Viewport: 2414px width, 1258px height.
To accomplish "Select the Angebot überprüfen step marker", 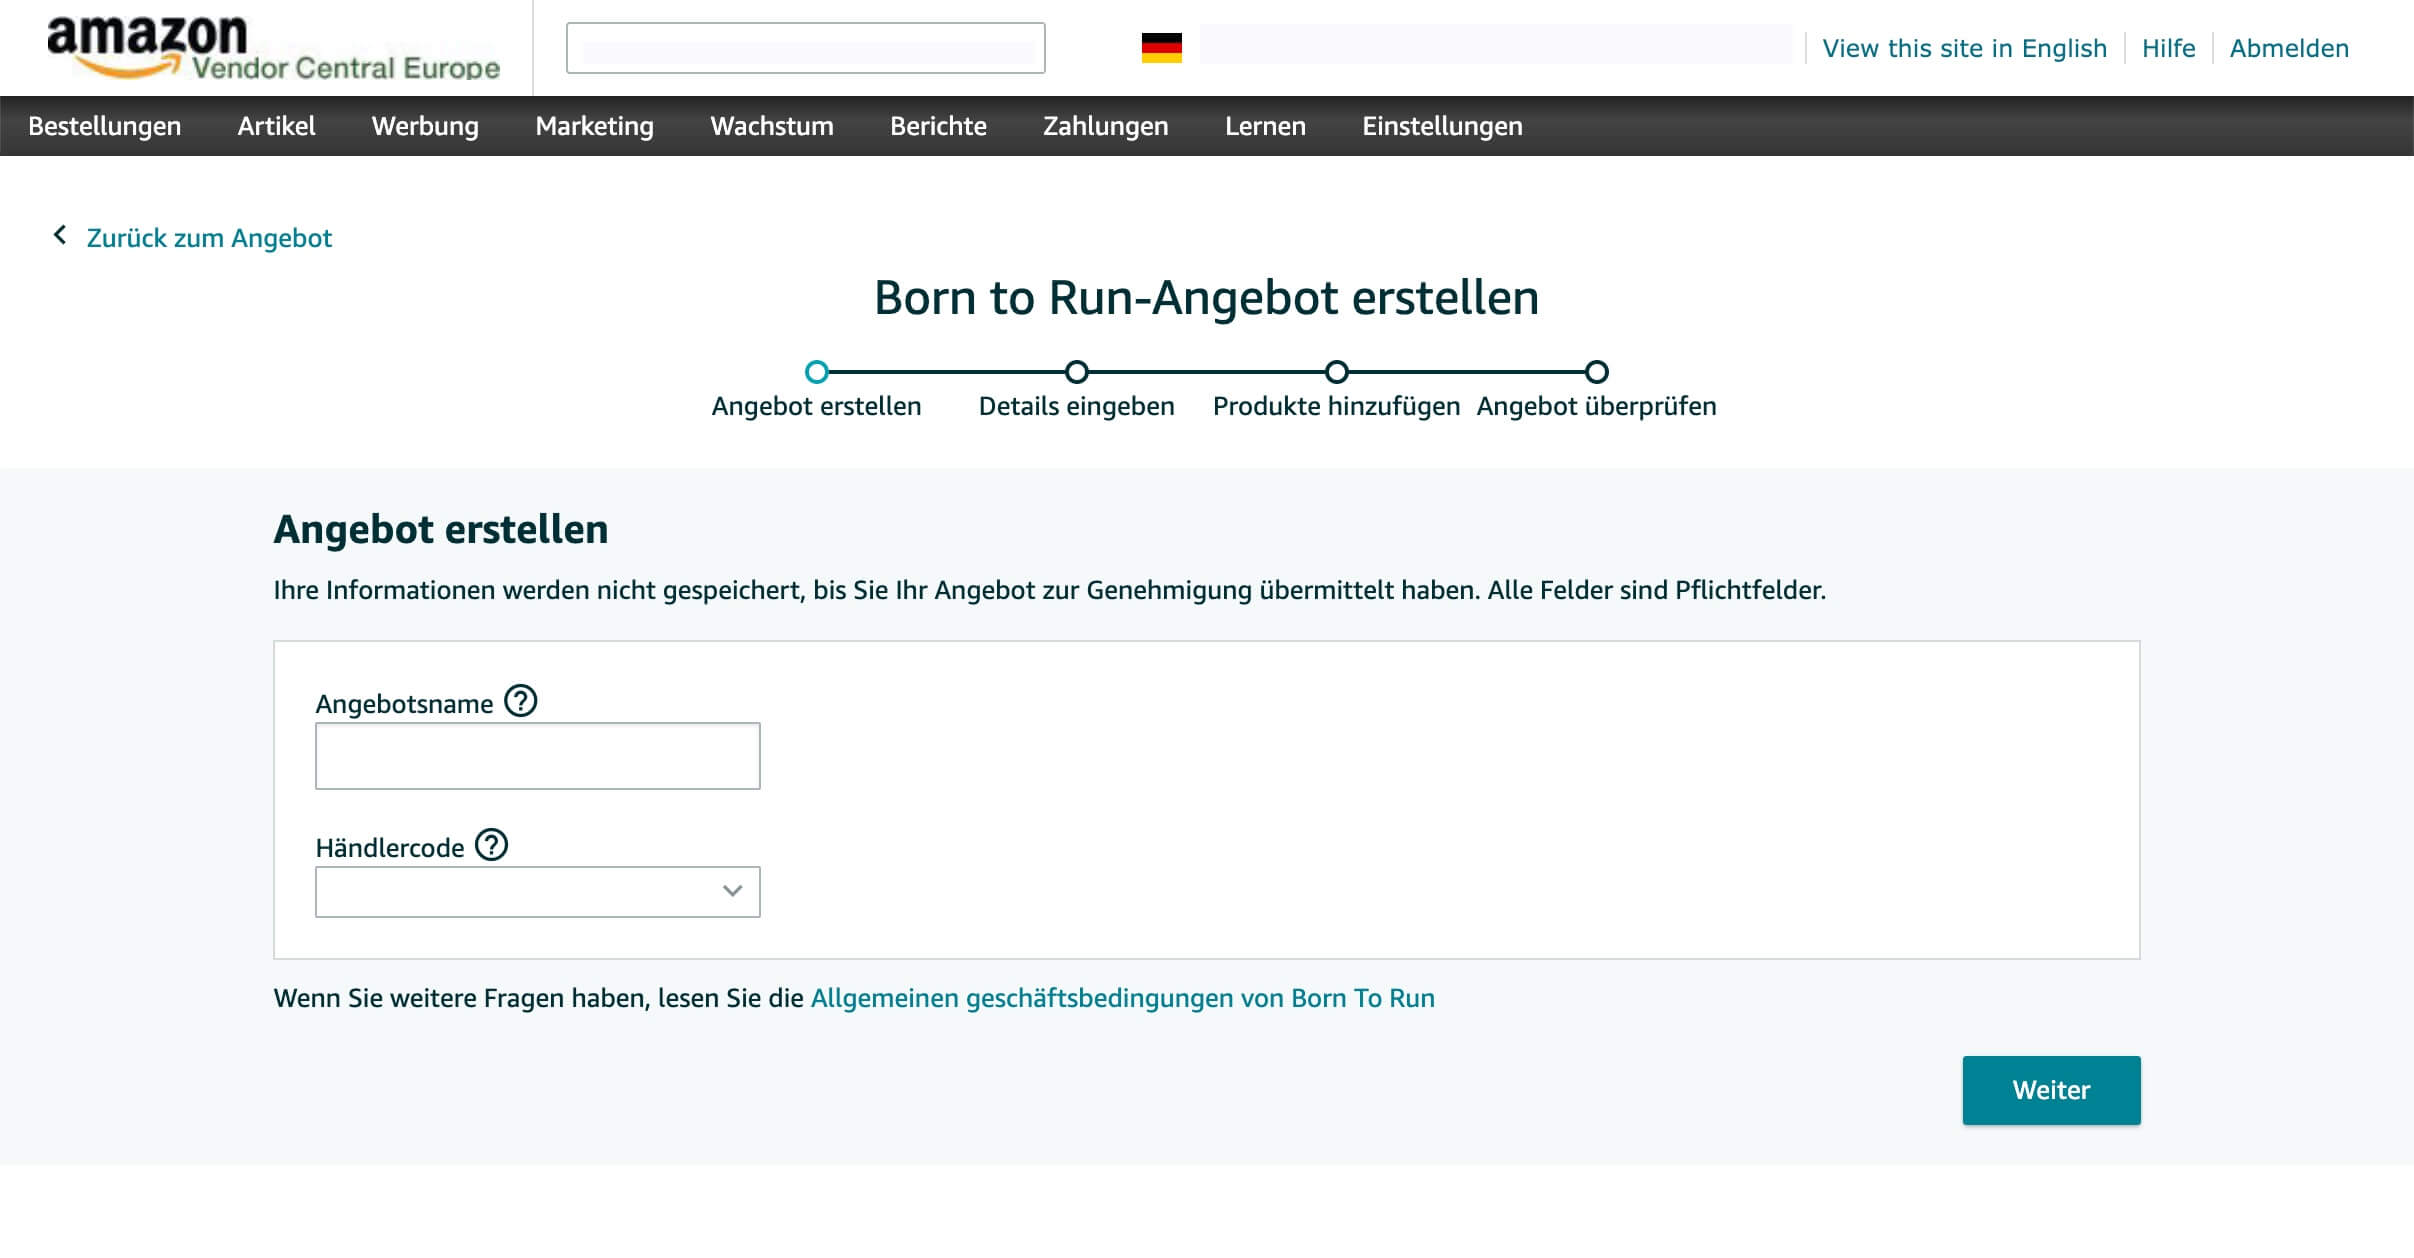I will click(x=1596, y=372).
